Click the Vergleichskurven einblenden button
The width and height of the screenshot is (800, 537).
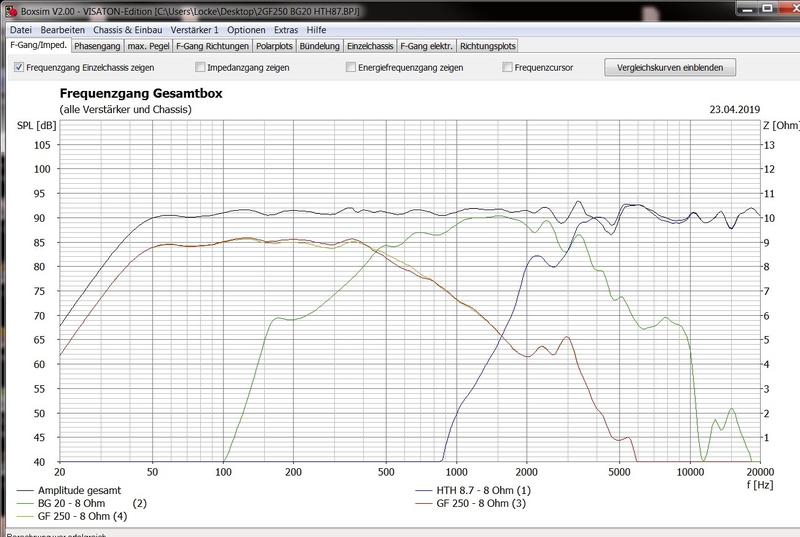pos(670,68)
